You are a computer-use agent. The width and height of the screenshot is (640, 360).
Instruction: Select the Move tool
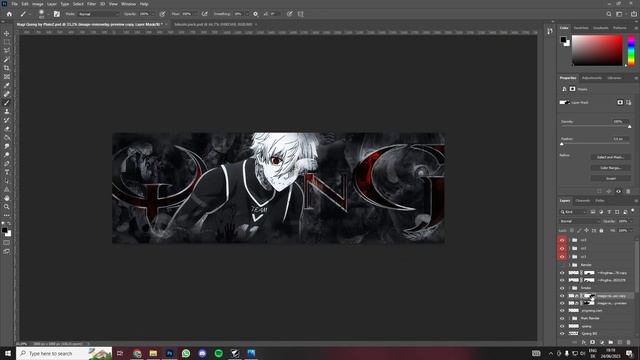7,33
